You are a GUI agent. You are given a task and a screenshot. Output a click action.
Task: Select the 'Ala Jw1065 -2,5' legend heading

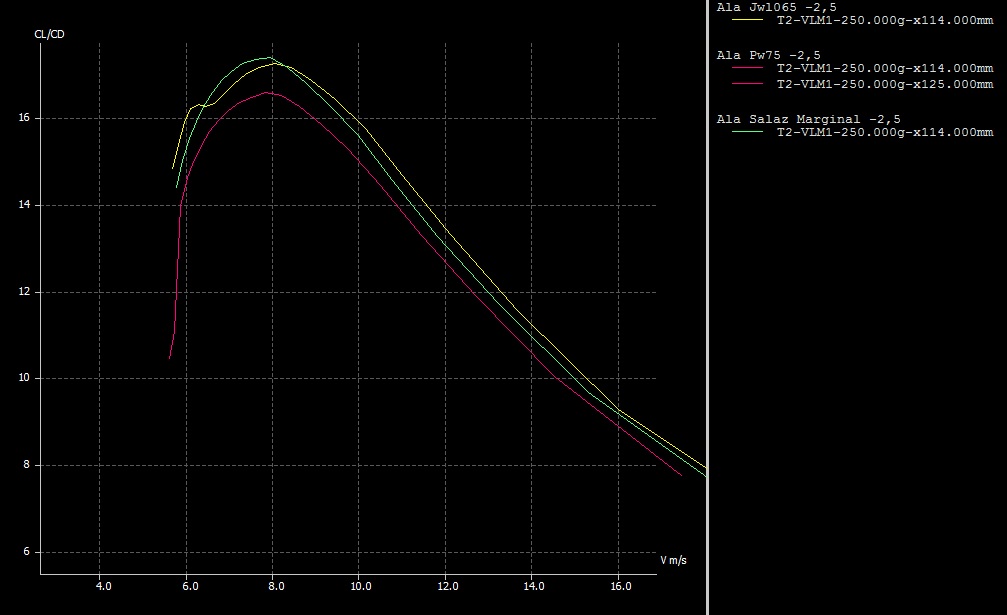tap(776, 7)
